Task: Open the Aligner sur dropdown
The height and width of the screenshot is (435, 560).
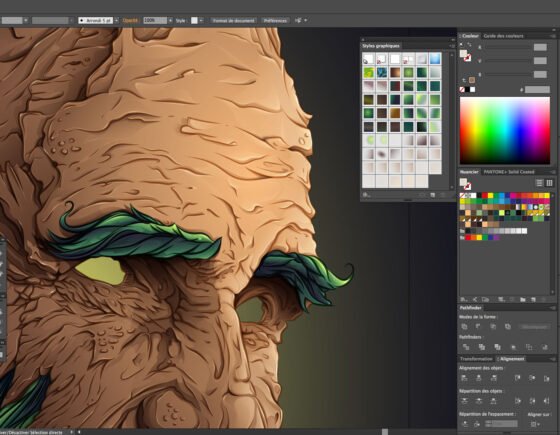Action: point(535,424)
